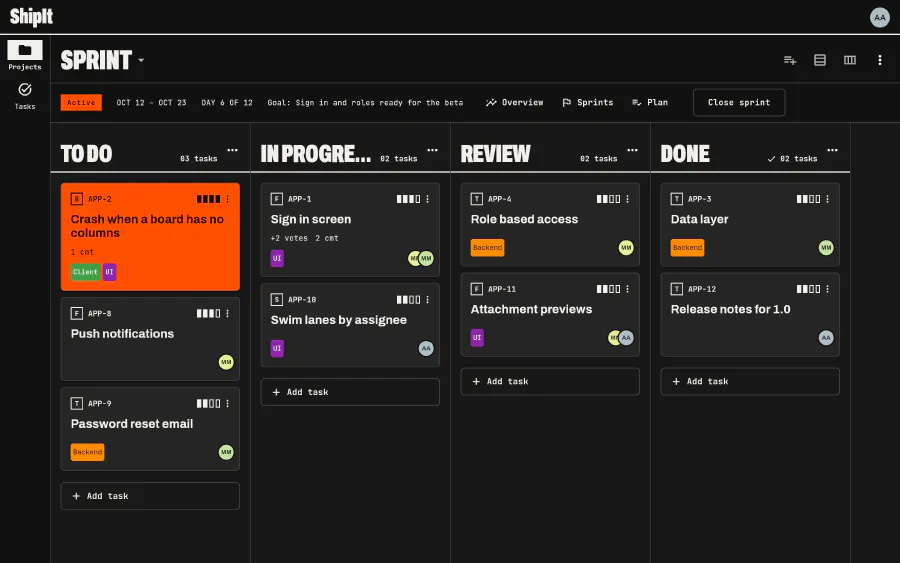
Task: Click the add list icon in toolbar
Action: pyautogui.click(x=790, y=60)
